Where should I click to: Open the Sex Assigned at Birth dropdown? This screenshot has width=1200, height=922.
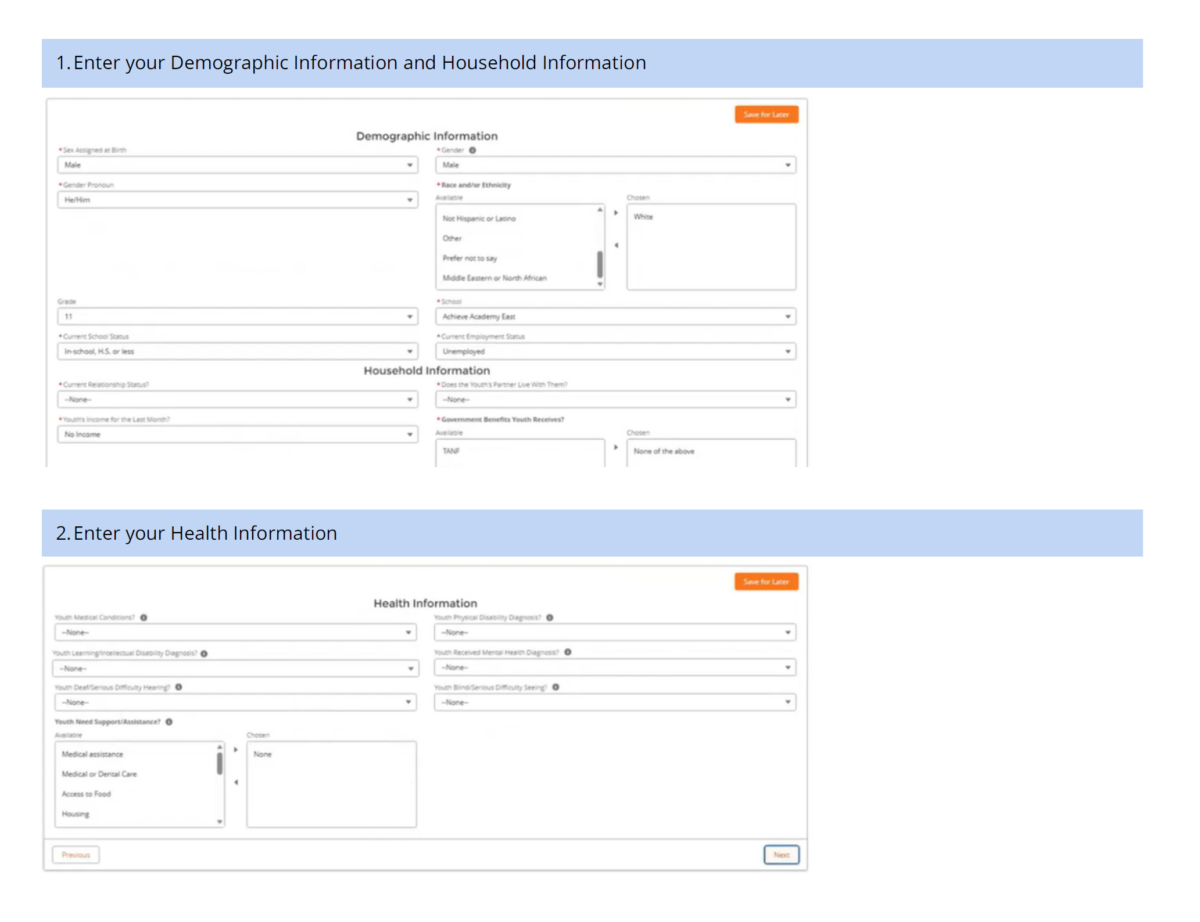point(238,165)
